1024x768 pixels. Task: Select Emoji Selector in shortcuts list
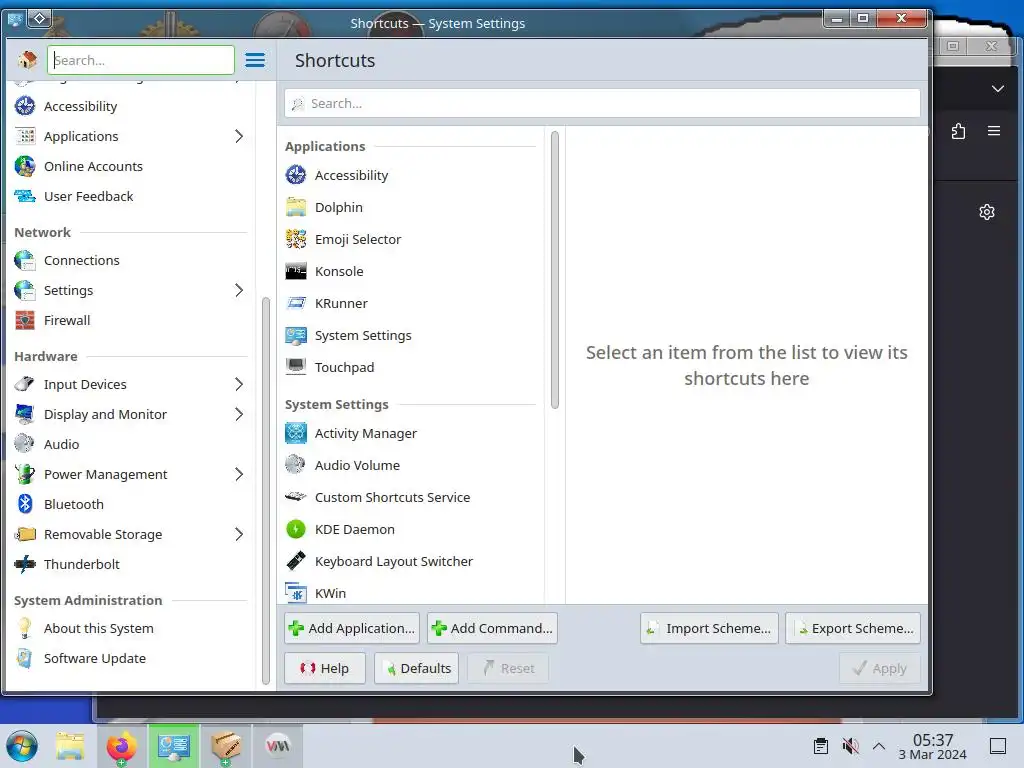pyautogui.click(x=411, y=239)
